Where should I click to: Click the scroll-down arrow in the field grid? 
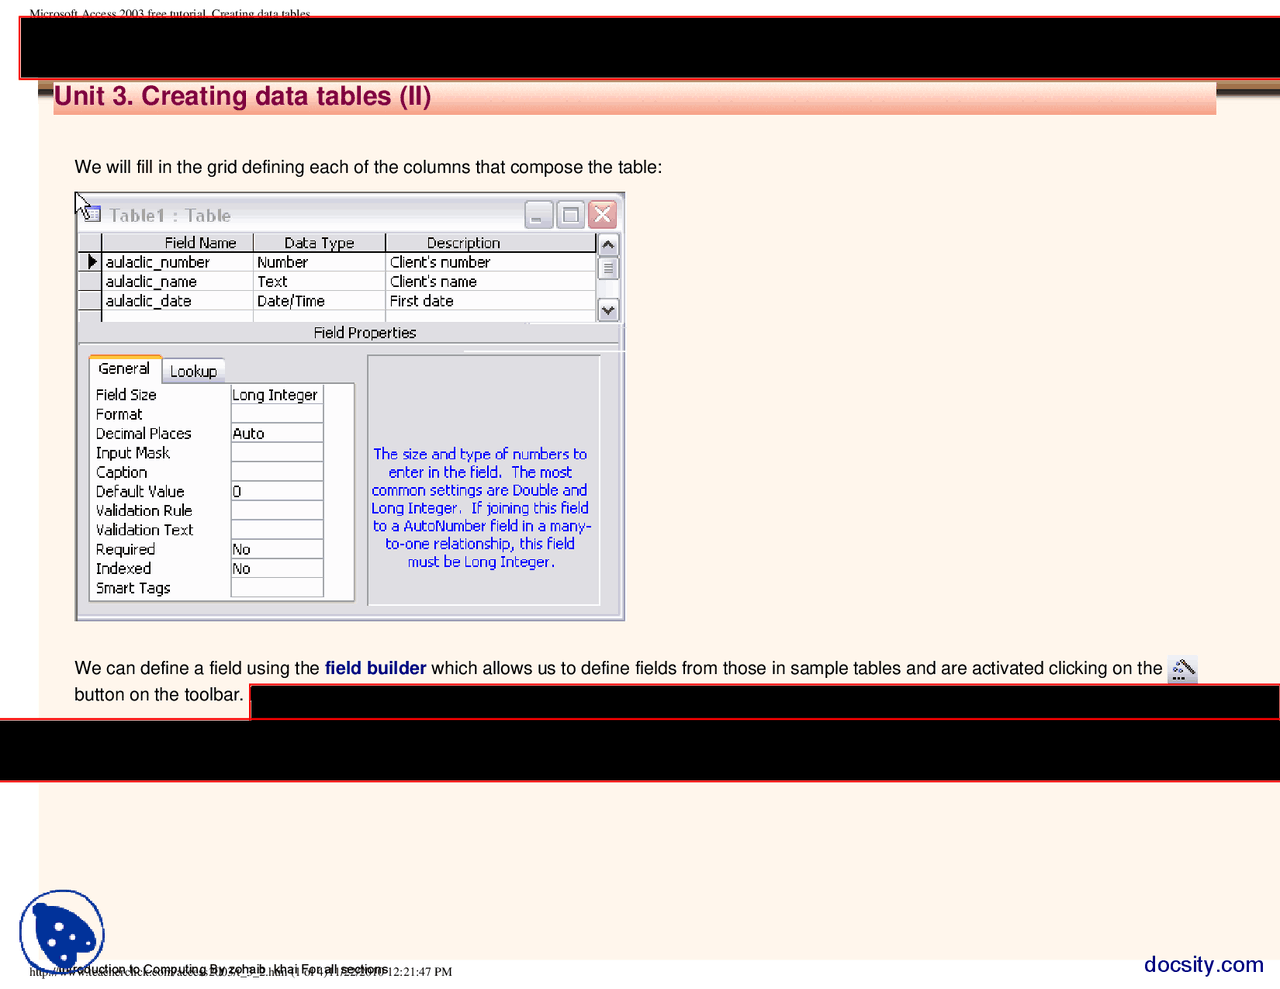click(607, 310)
